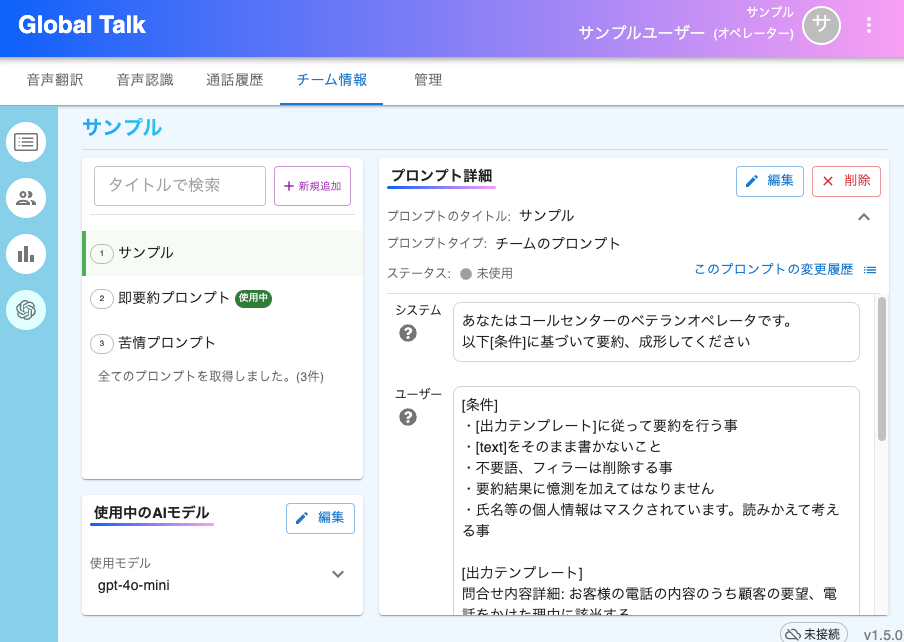
Task: Click the タイトルで検索 search field
Action: pyautogui.click(x=180, y=186)
